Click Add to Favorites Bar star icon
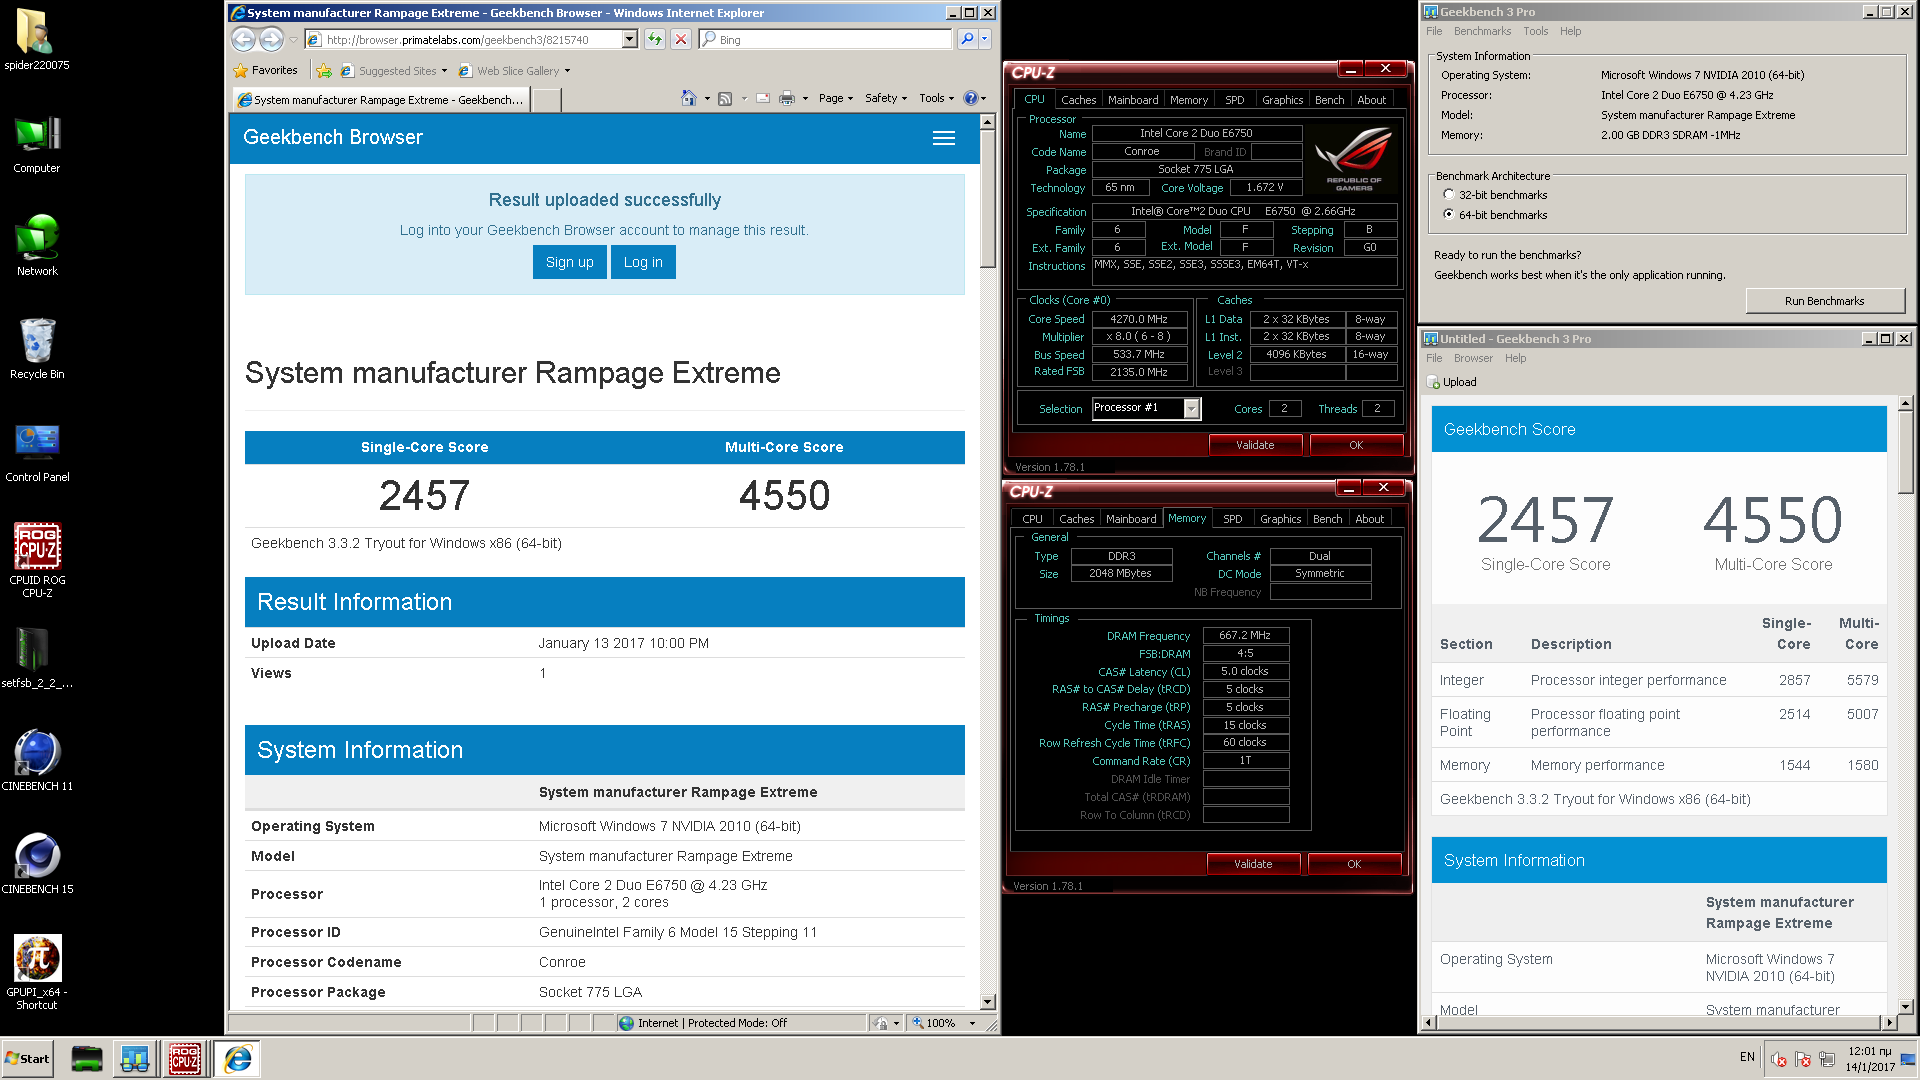 coord(324,70)
